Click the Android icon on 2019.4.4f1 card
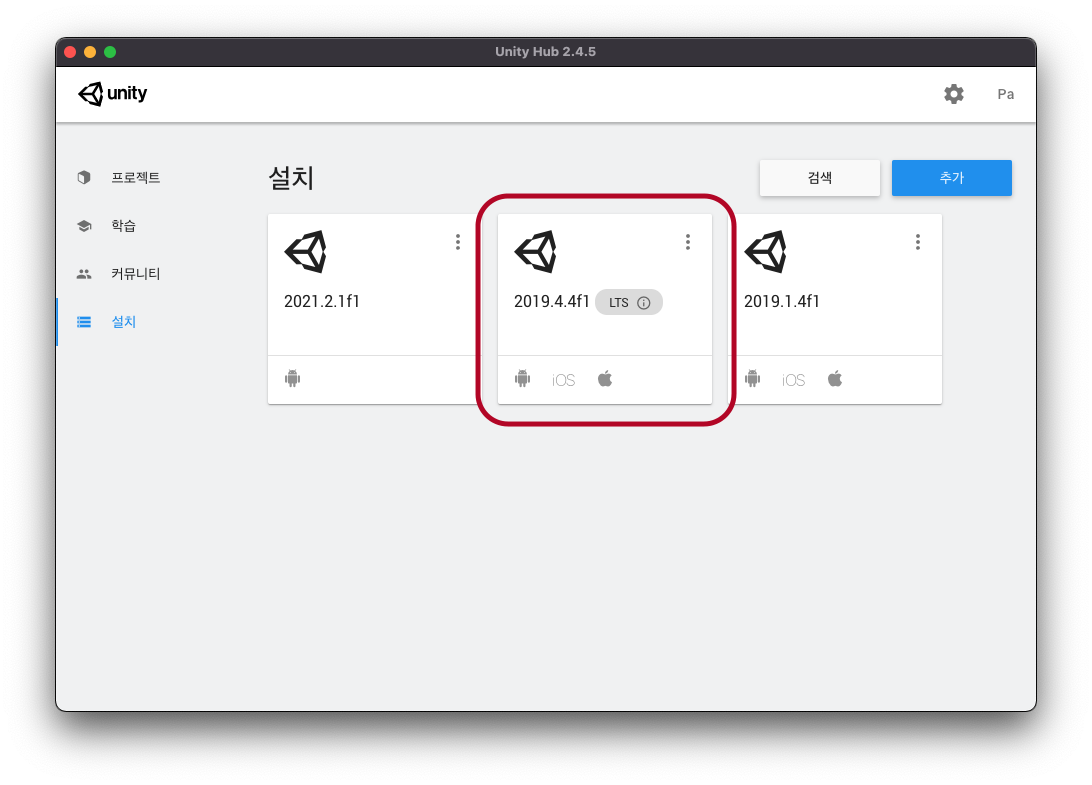This screenshot has height=785, width=1092. tap(522, 379)
